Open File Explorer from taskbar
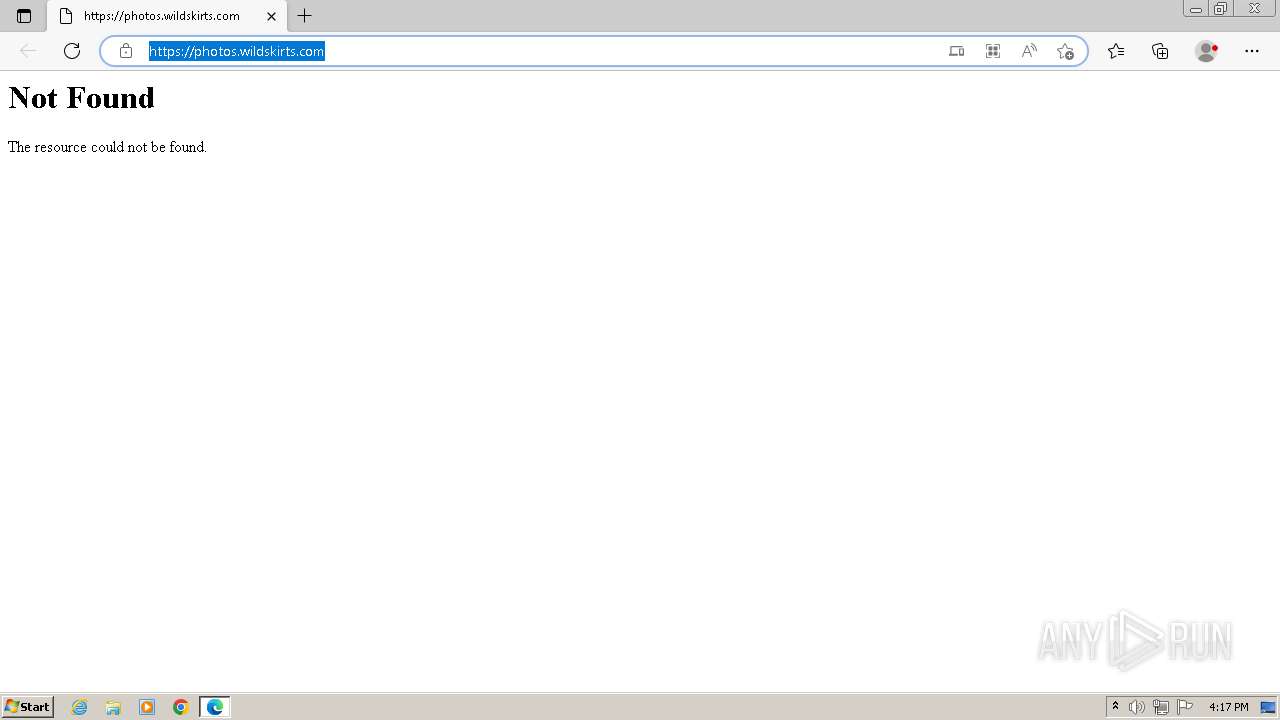The width and height of the screenshot is (1280, 720). point(113,707)
